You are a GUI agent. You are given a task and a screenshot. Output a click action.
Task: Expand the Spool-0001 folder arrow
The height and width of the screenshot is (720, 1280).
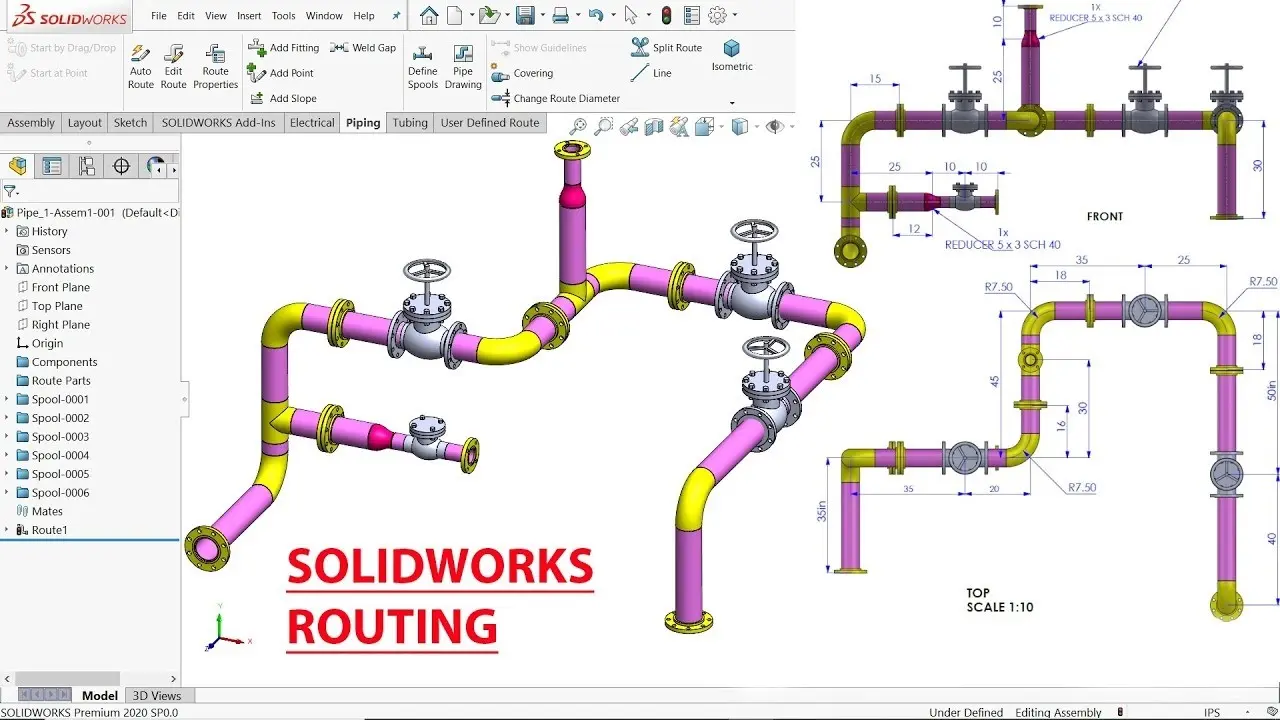coord(7,399)
